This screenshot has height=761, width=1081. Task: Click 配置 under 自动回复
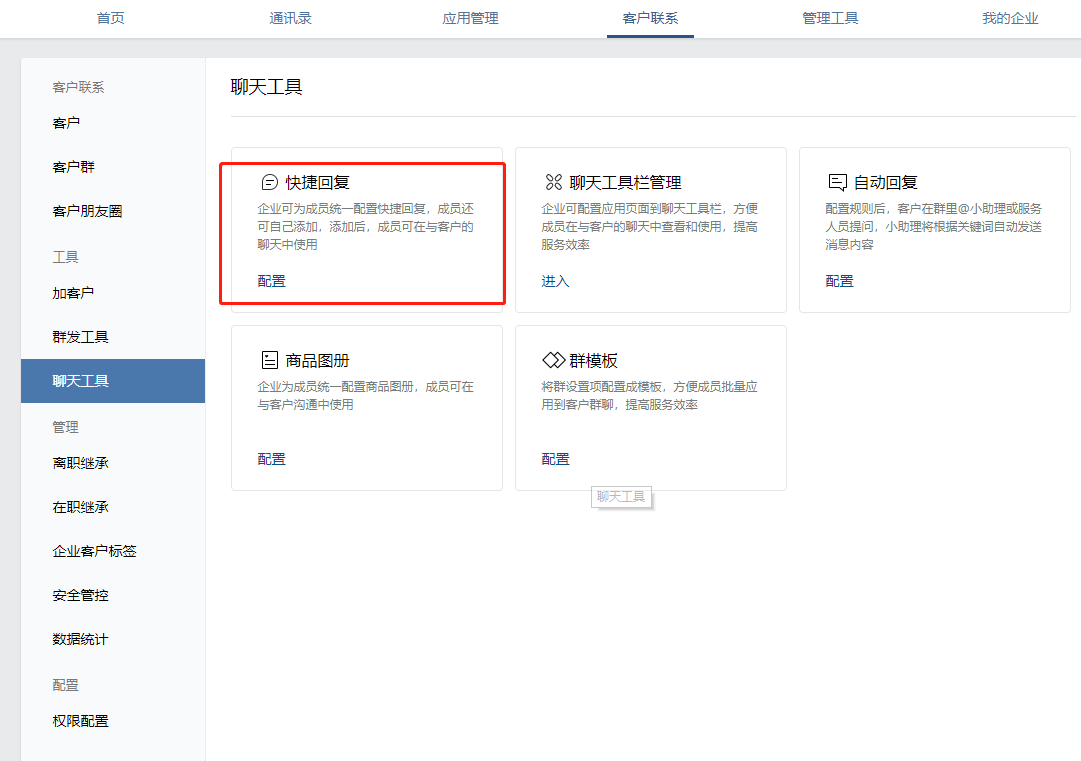839,281
